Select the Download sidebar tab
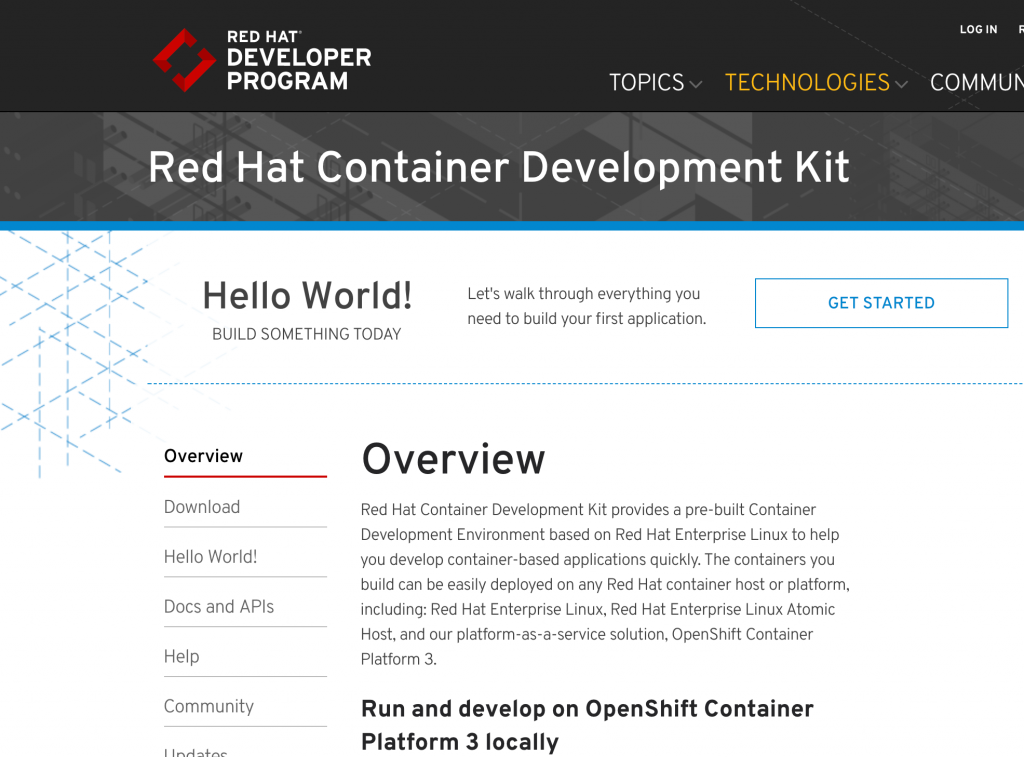 (x=245, y=507)
